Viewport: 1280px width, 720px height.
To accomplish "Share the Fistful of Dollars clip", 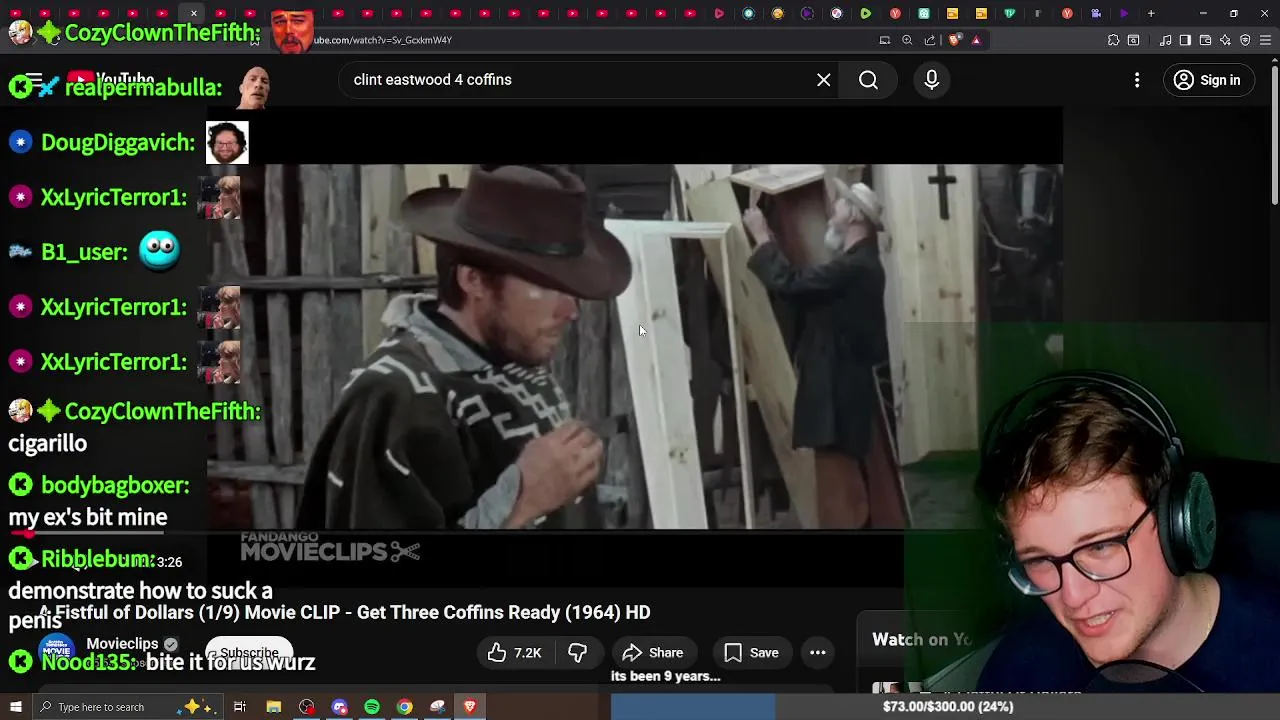I will 653,653.
